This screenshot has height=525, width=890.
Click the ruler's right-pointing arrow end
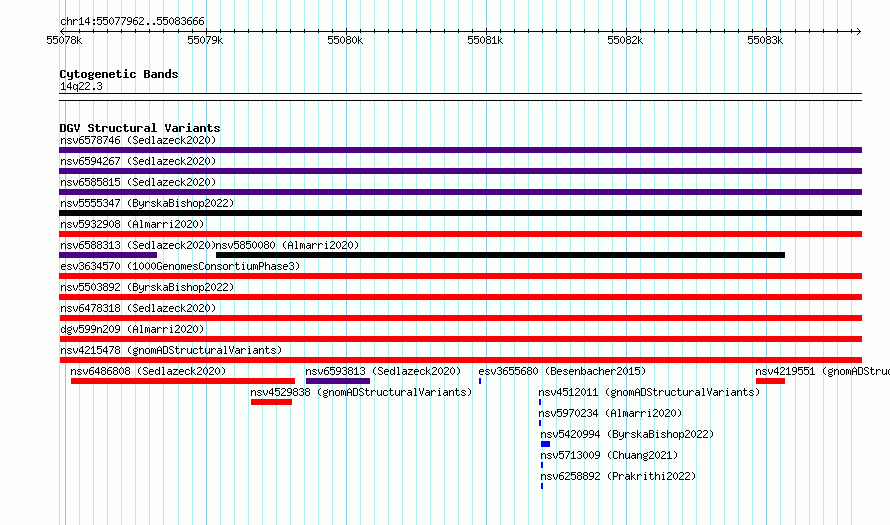coord(858,31)
